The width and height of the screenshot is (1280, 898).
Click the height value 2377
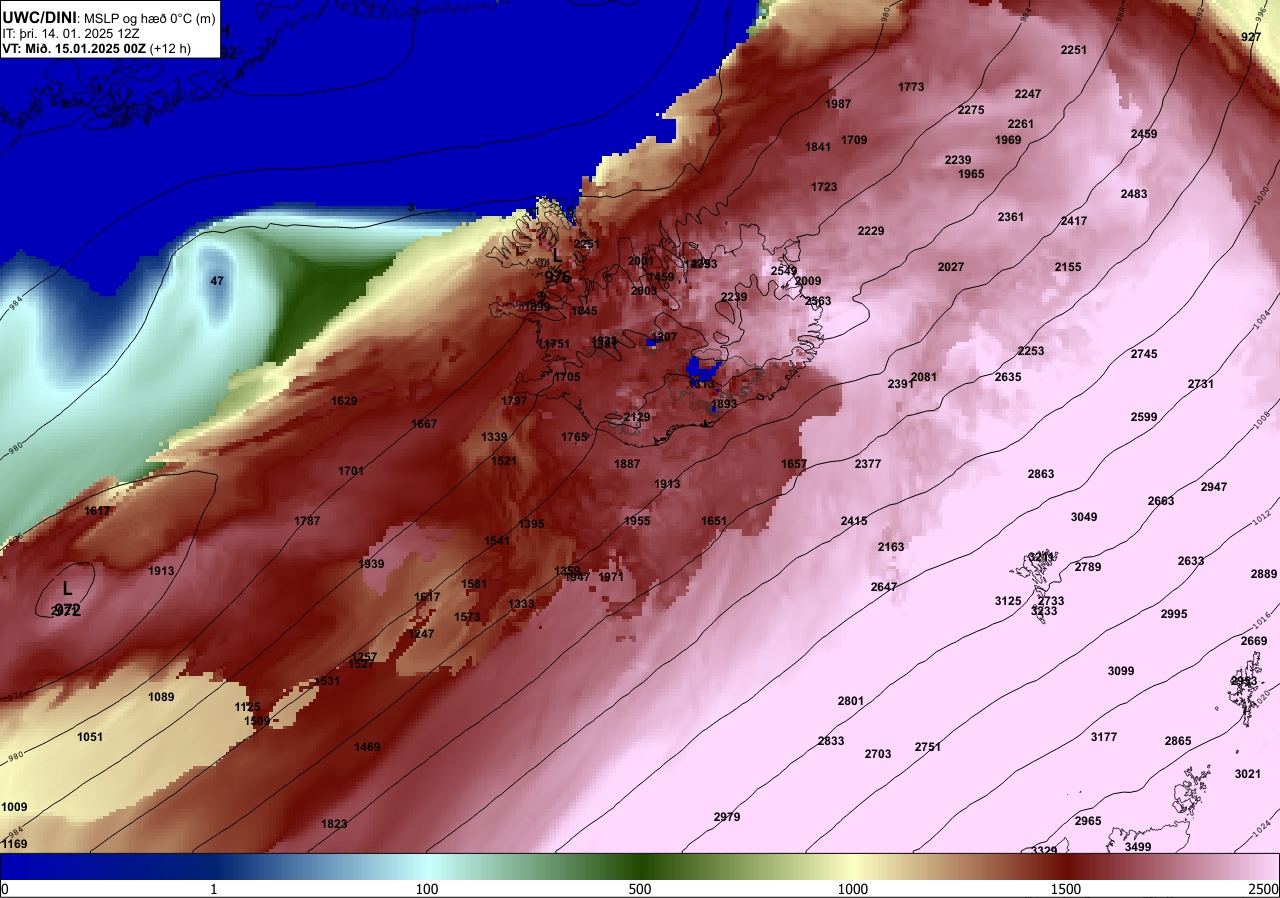pyautogui.click(x=868, y=464)
